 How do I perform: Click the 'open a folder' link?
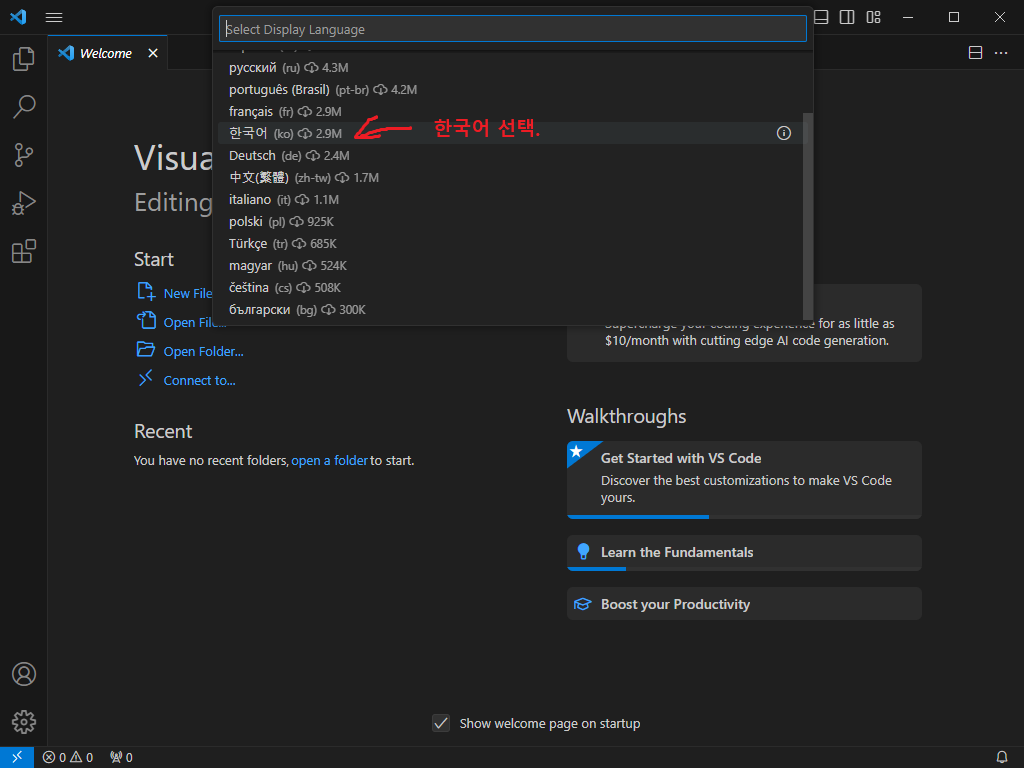click(x=329, y=460)
